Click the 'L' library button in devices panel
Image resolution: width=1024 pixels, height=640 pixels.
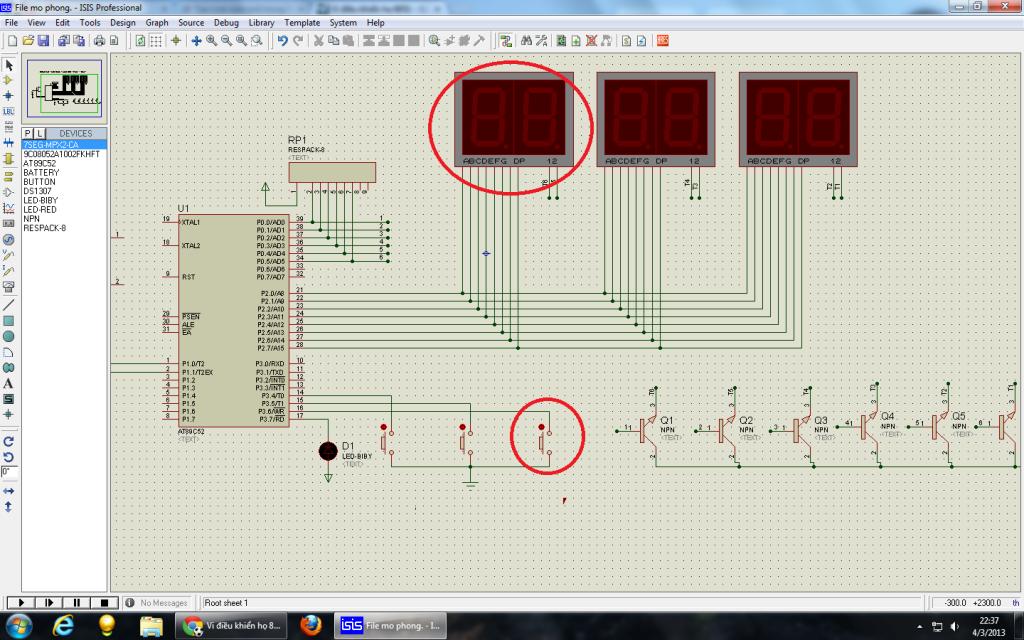39,133
